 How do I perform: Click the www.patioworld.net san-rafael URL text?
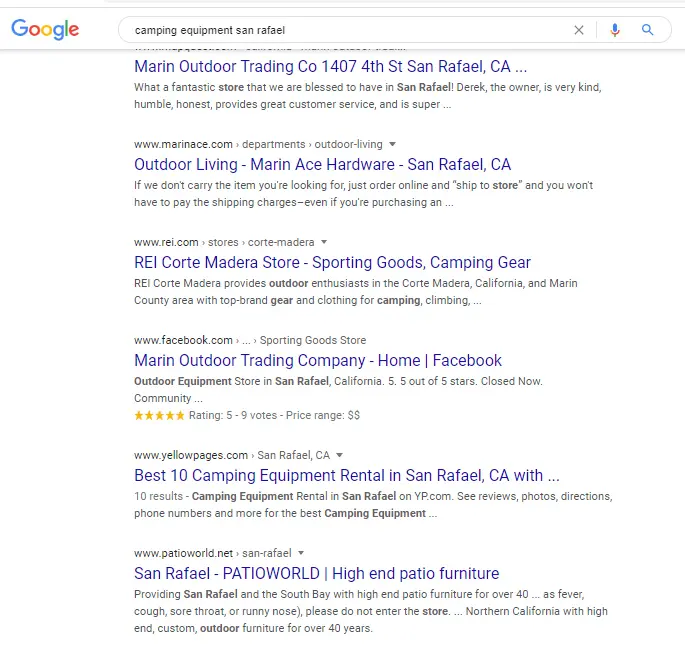[213, 553]
